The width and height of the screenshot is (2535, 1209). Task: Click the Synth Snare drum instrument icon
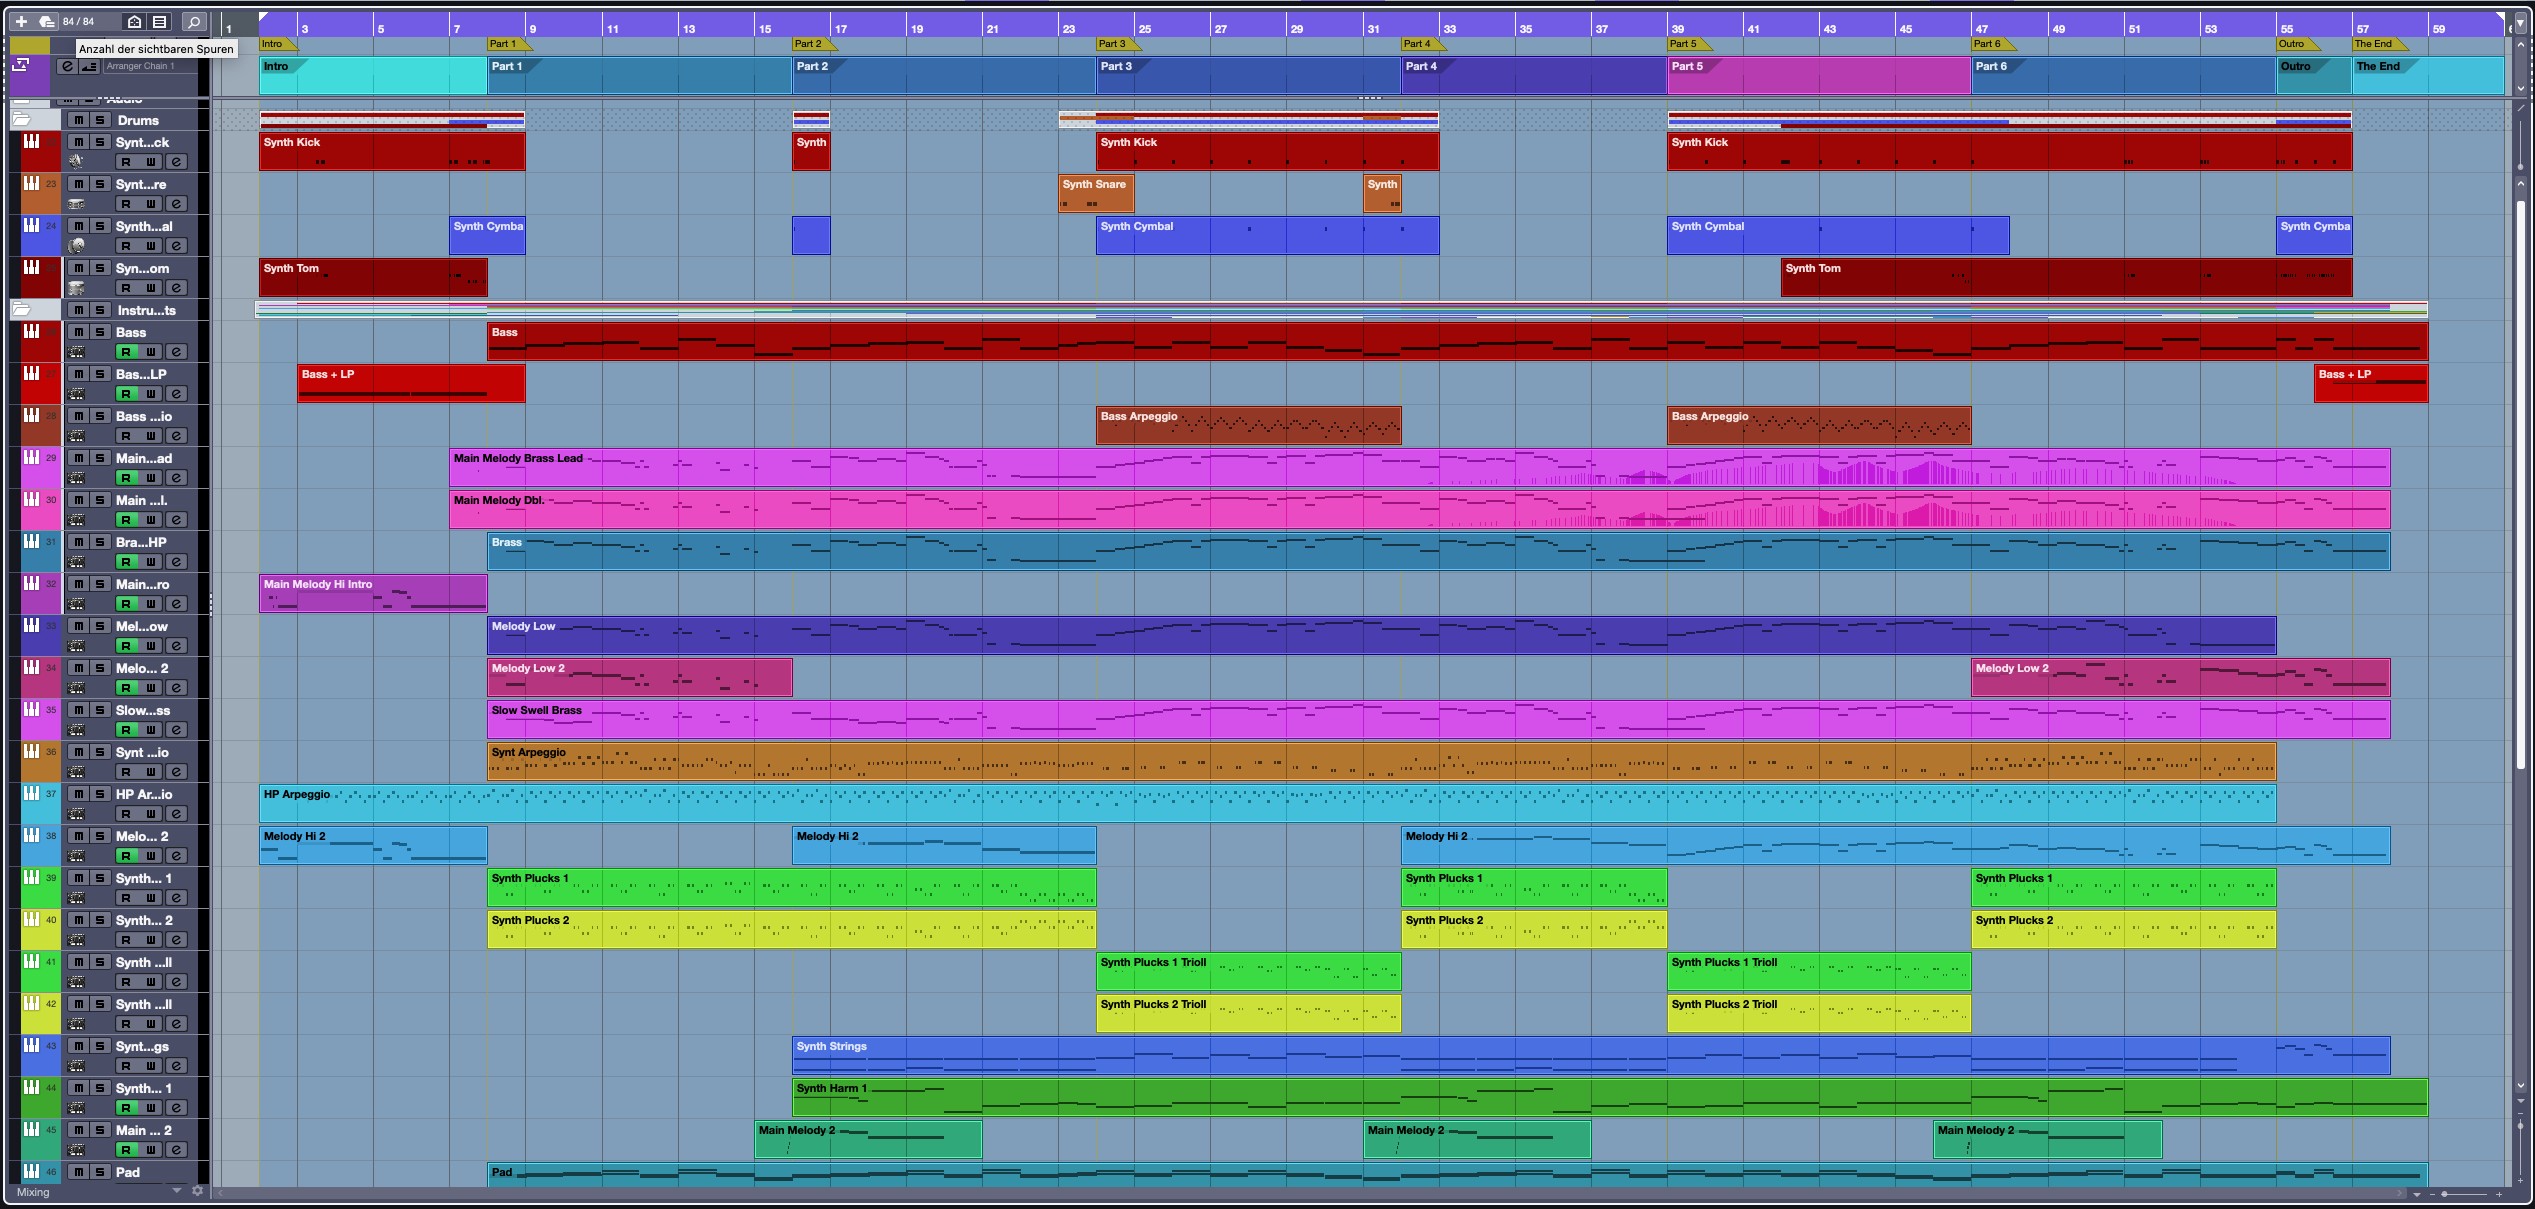[x=76, y=204]
